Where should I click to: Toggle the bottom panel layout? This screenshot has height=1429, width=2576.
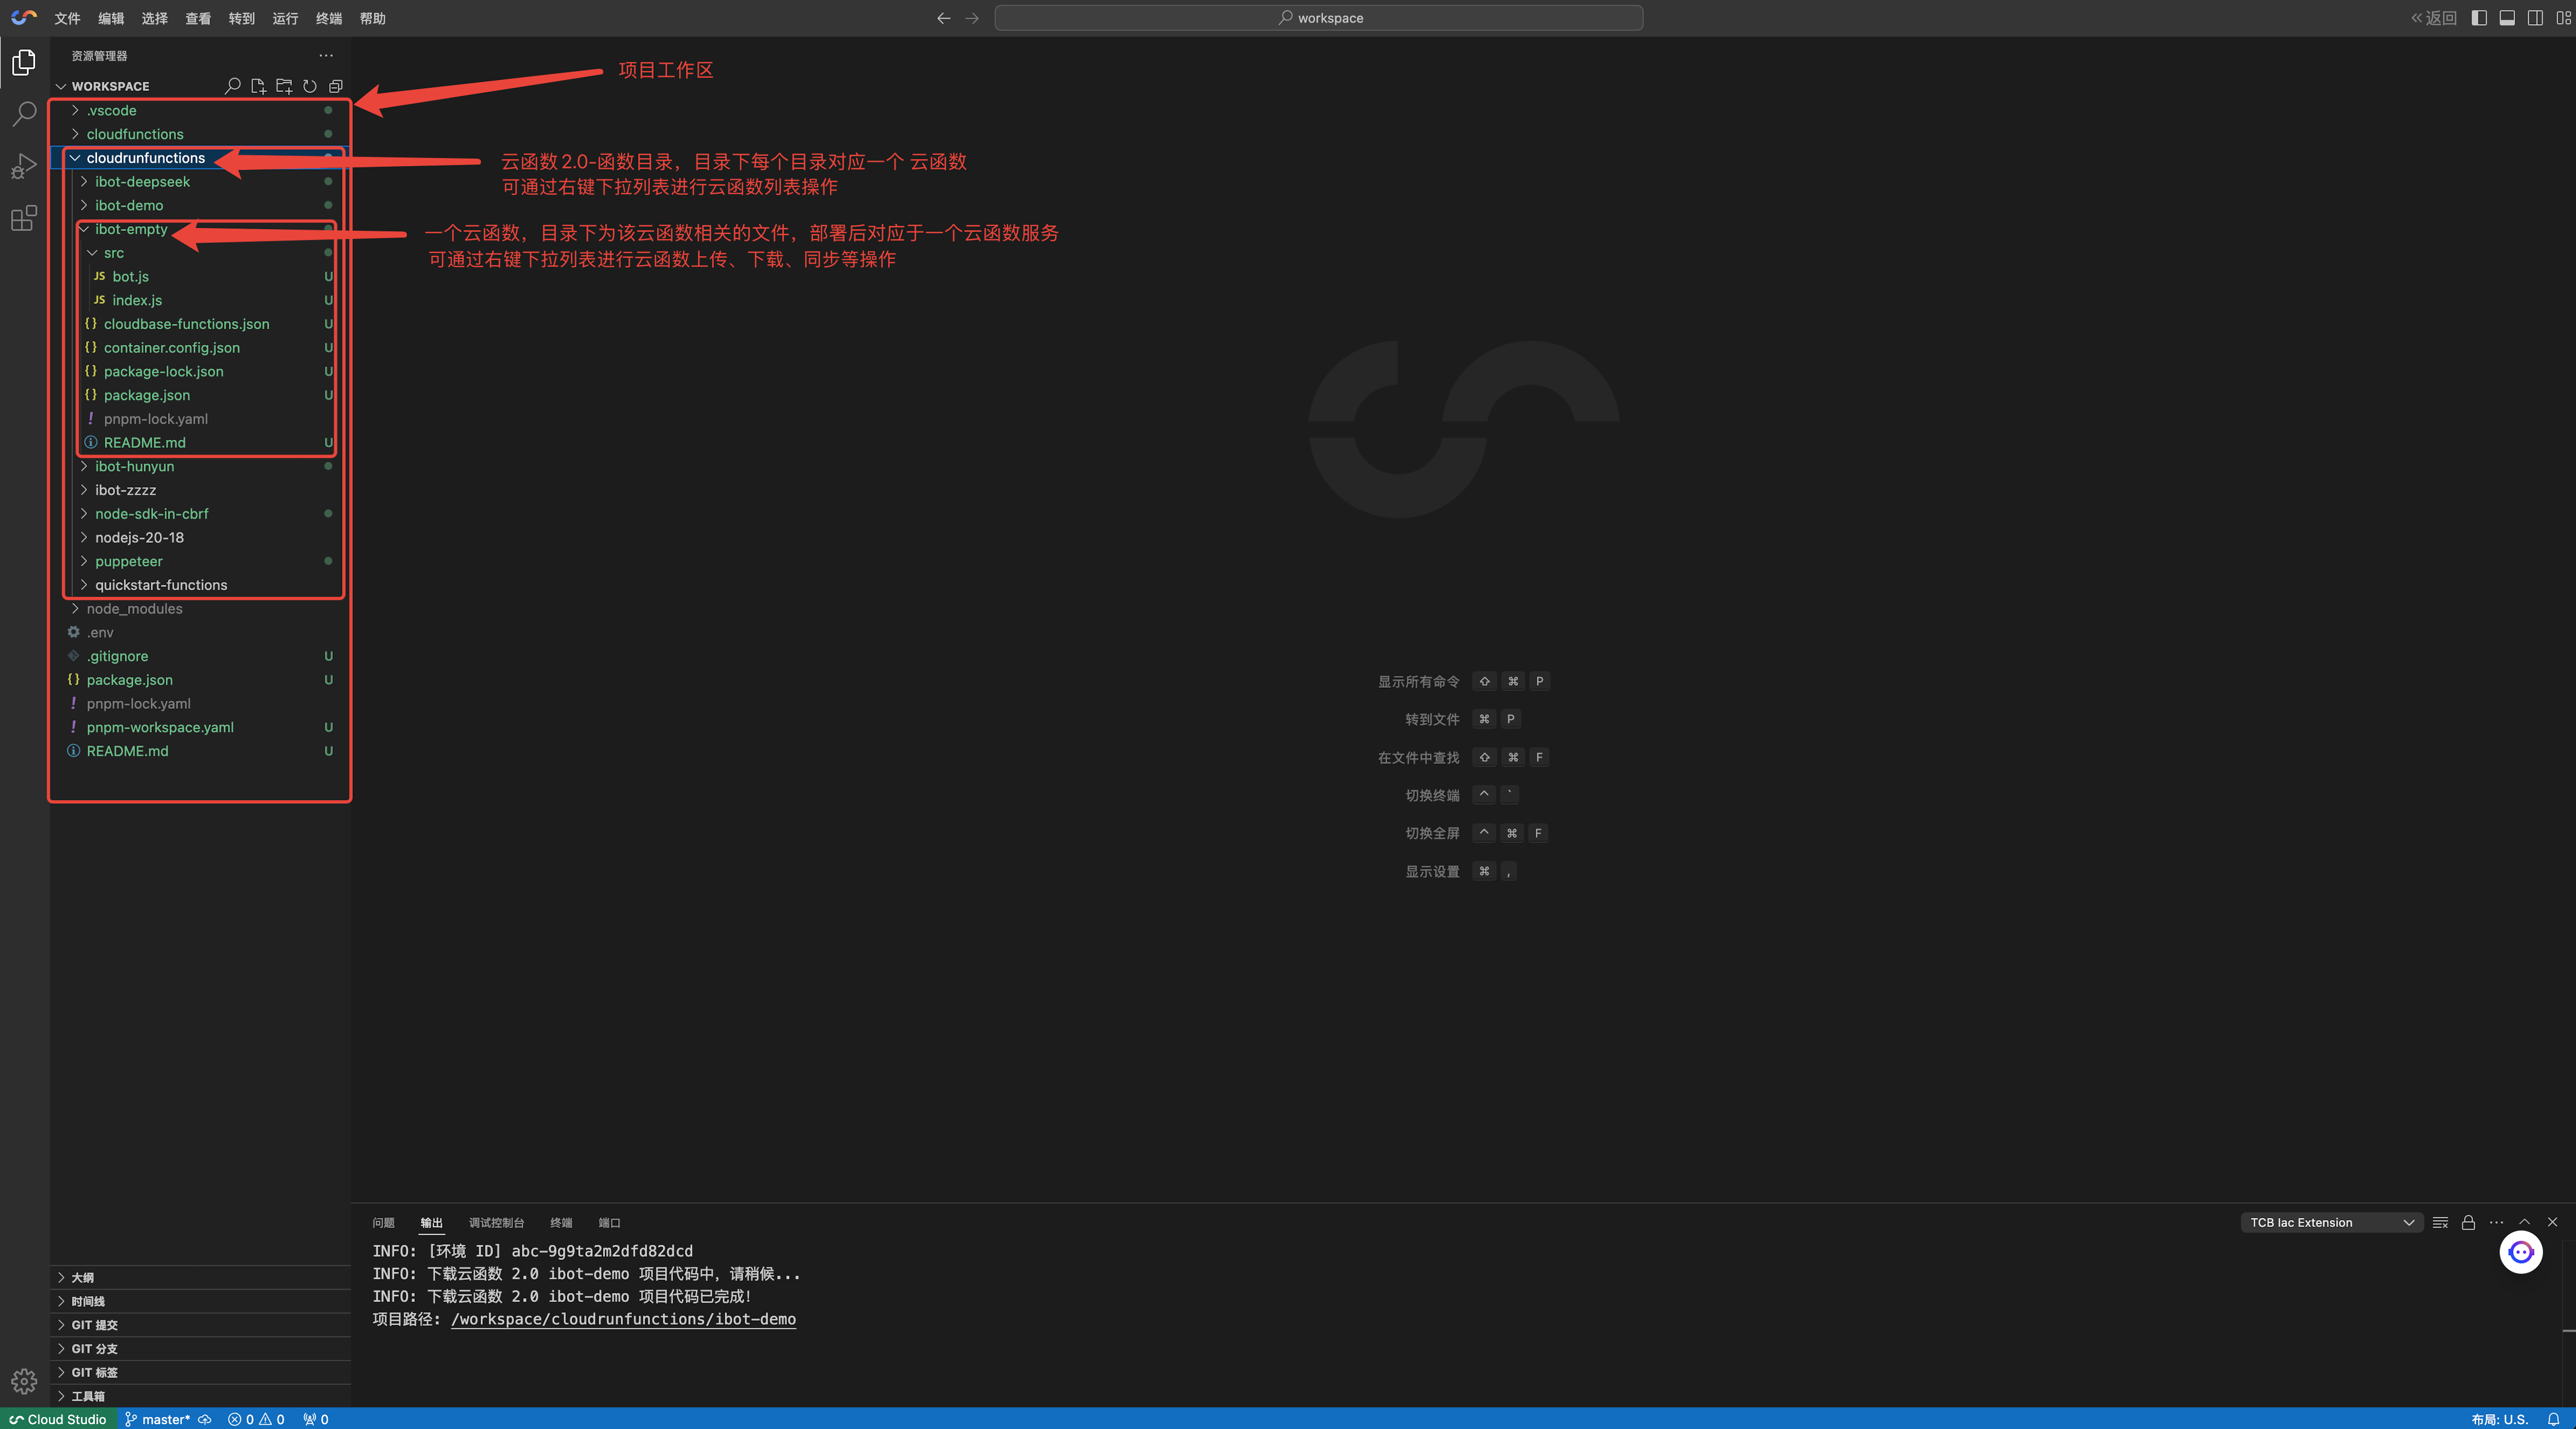2507,18
